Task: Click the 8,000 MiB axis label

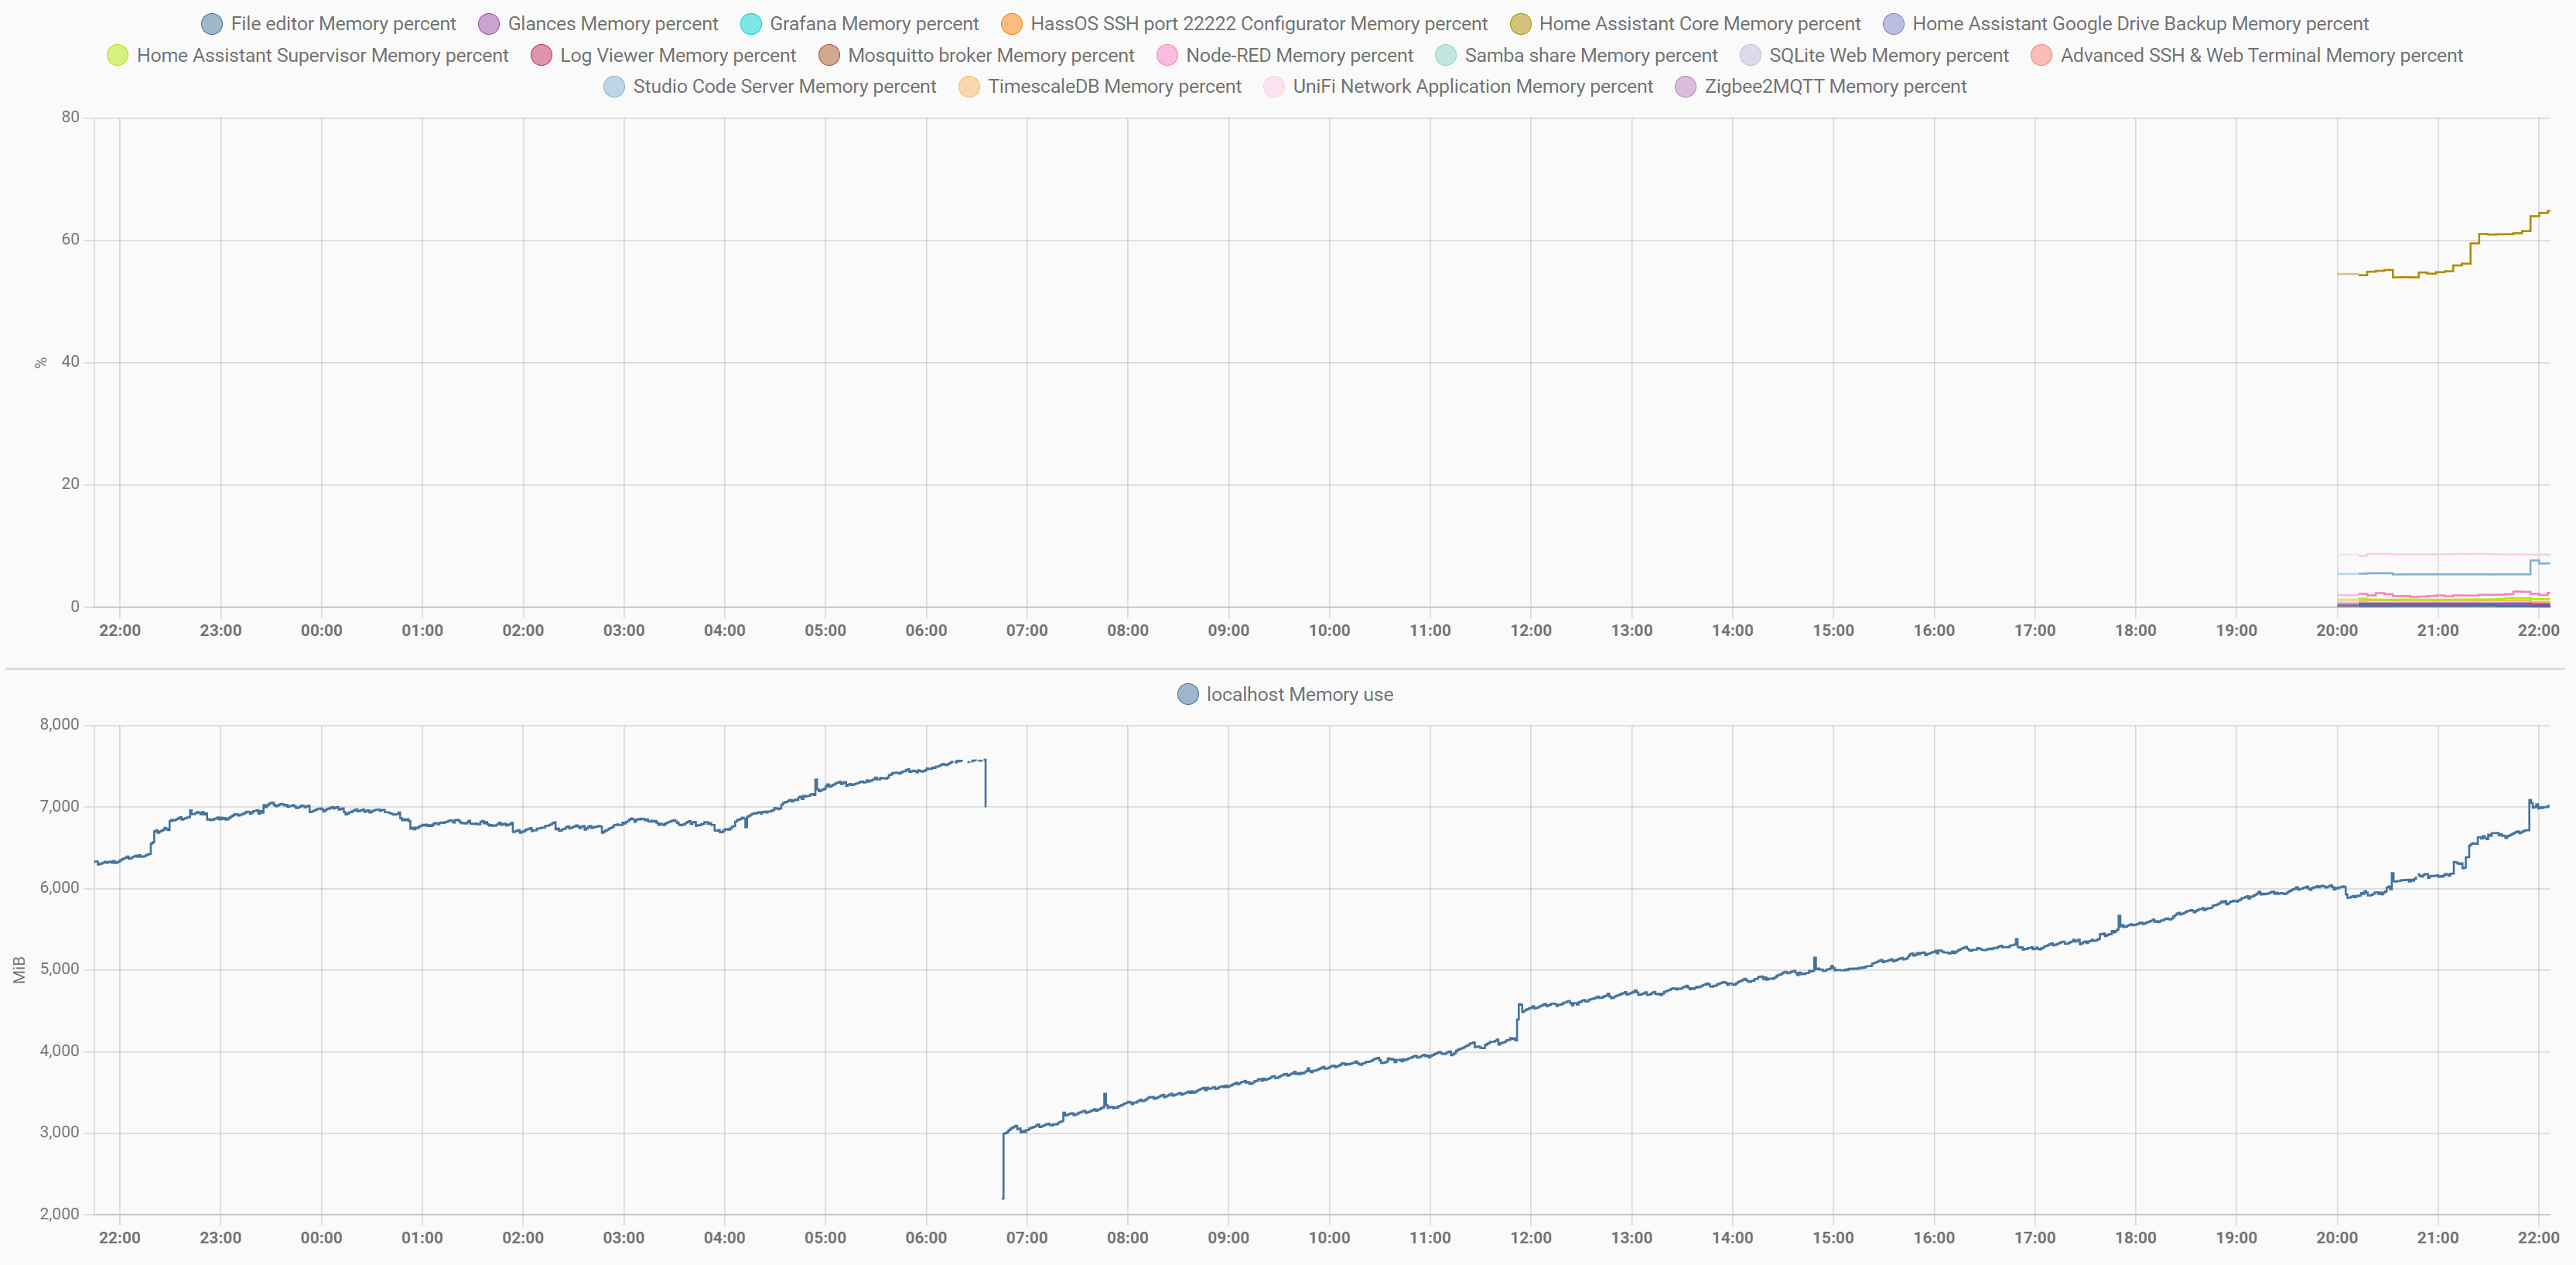Action: 59,724
